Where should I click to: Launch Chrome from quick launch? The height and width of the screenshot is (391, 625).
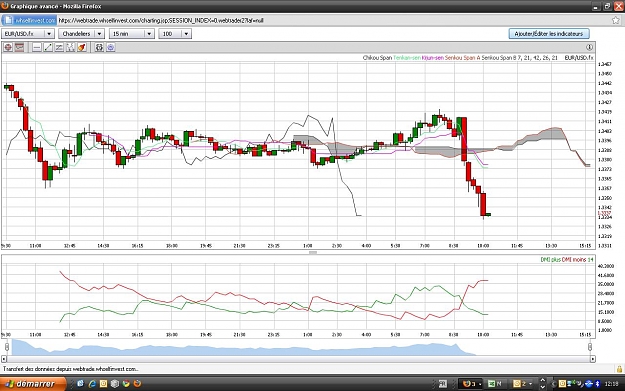pos(126,383)
